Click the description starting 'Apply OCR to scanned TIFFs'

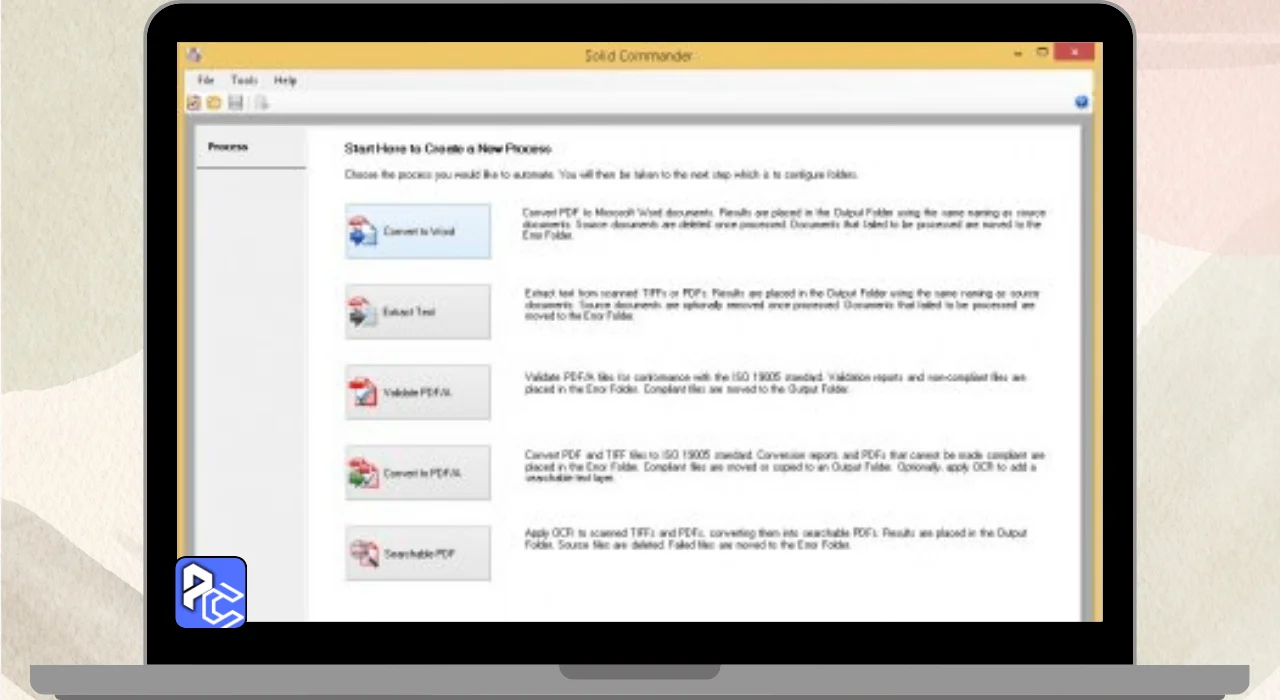point(775,538)
